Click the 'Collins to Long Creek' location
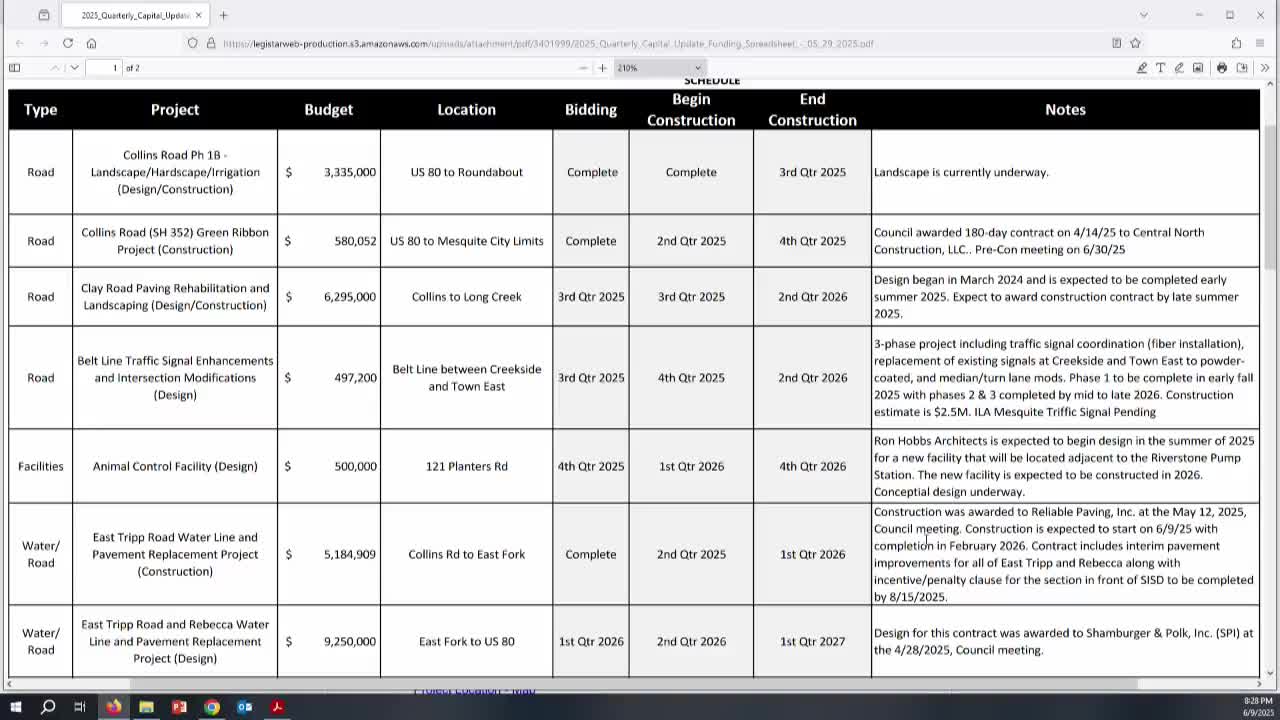Screen dimensions: 1280x720 467,297
